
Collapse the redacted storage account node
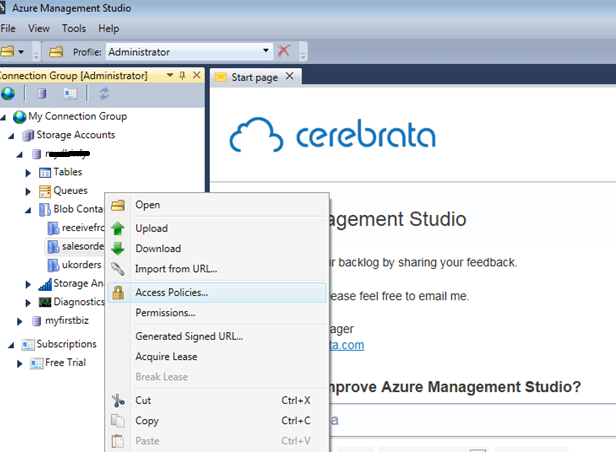pyautogui.click(x=19, y=154)
